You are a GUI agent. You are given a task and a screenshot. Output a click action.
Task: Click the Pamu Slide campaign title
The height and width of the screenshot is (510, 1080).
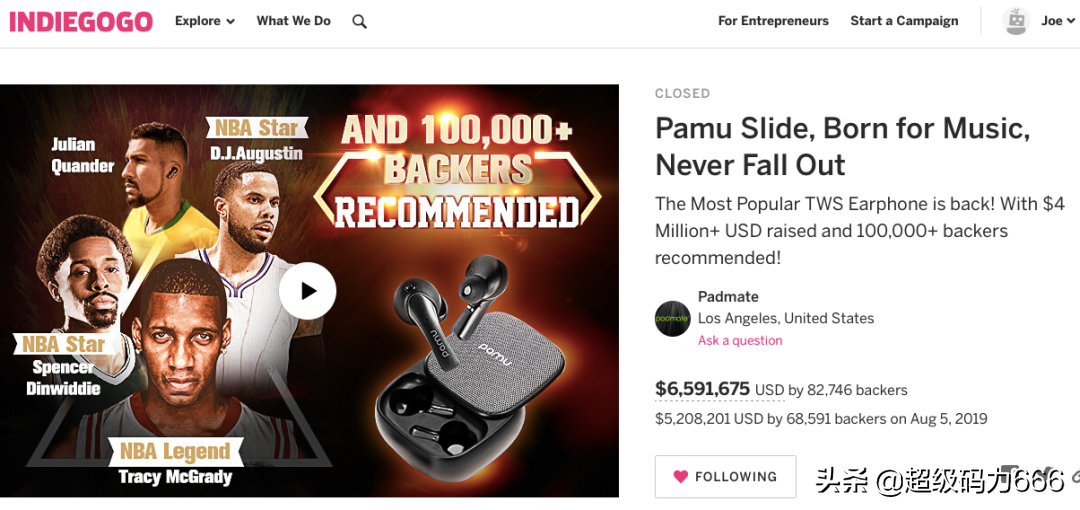tap(842, 146)
